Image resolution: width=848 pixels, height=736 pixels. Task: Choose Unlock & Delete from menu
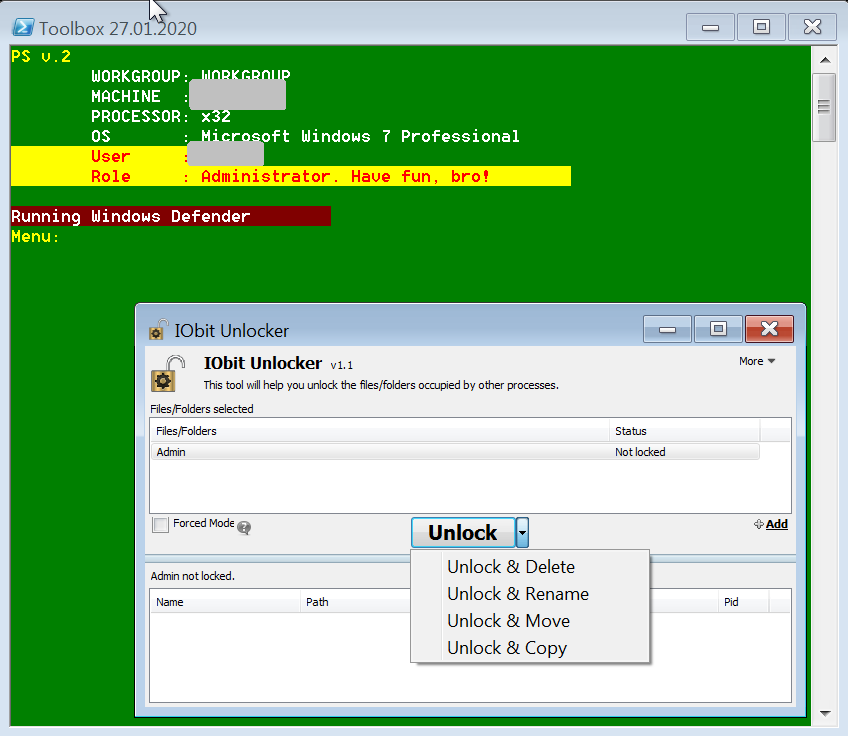tap(511, 567)
